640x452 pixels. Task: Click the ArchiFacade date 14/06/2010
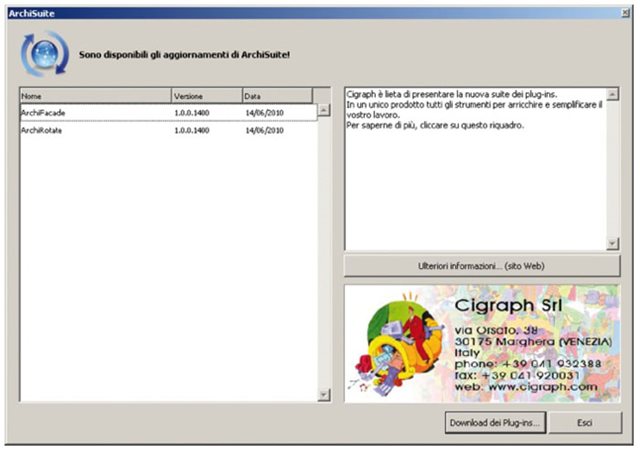point(264,113)
